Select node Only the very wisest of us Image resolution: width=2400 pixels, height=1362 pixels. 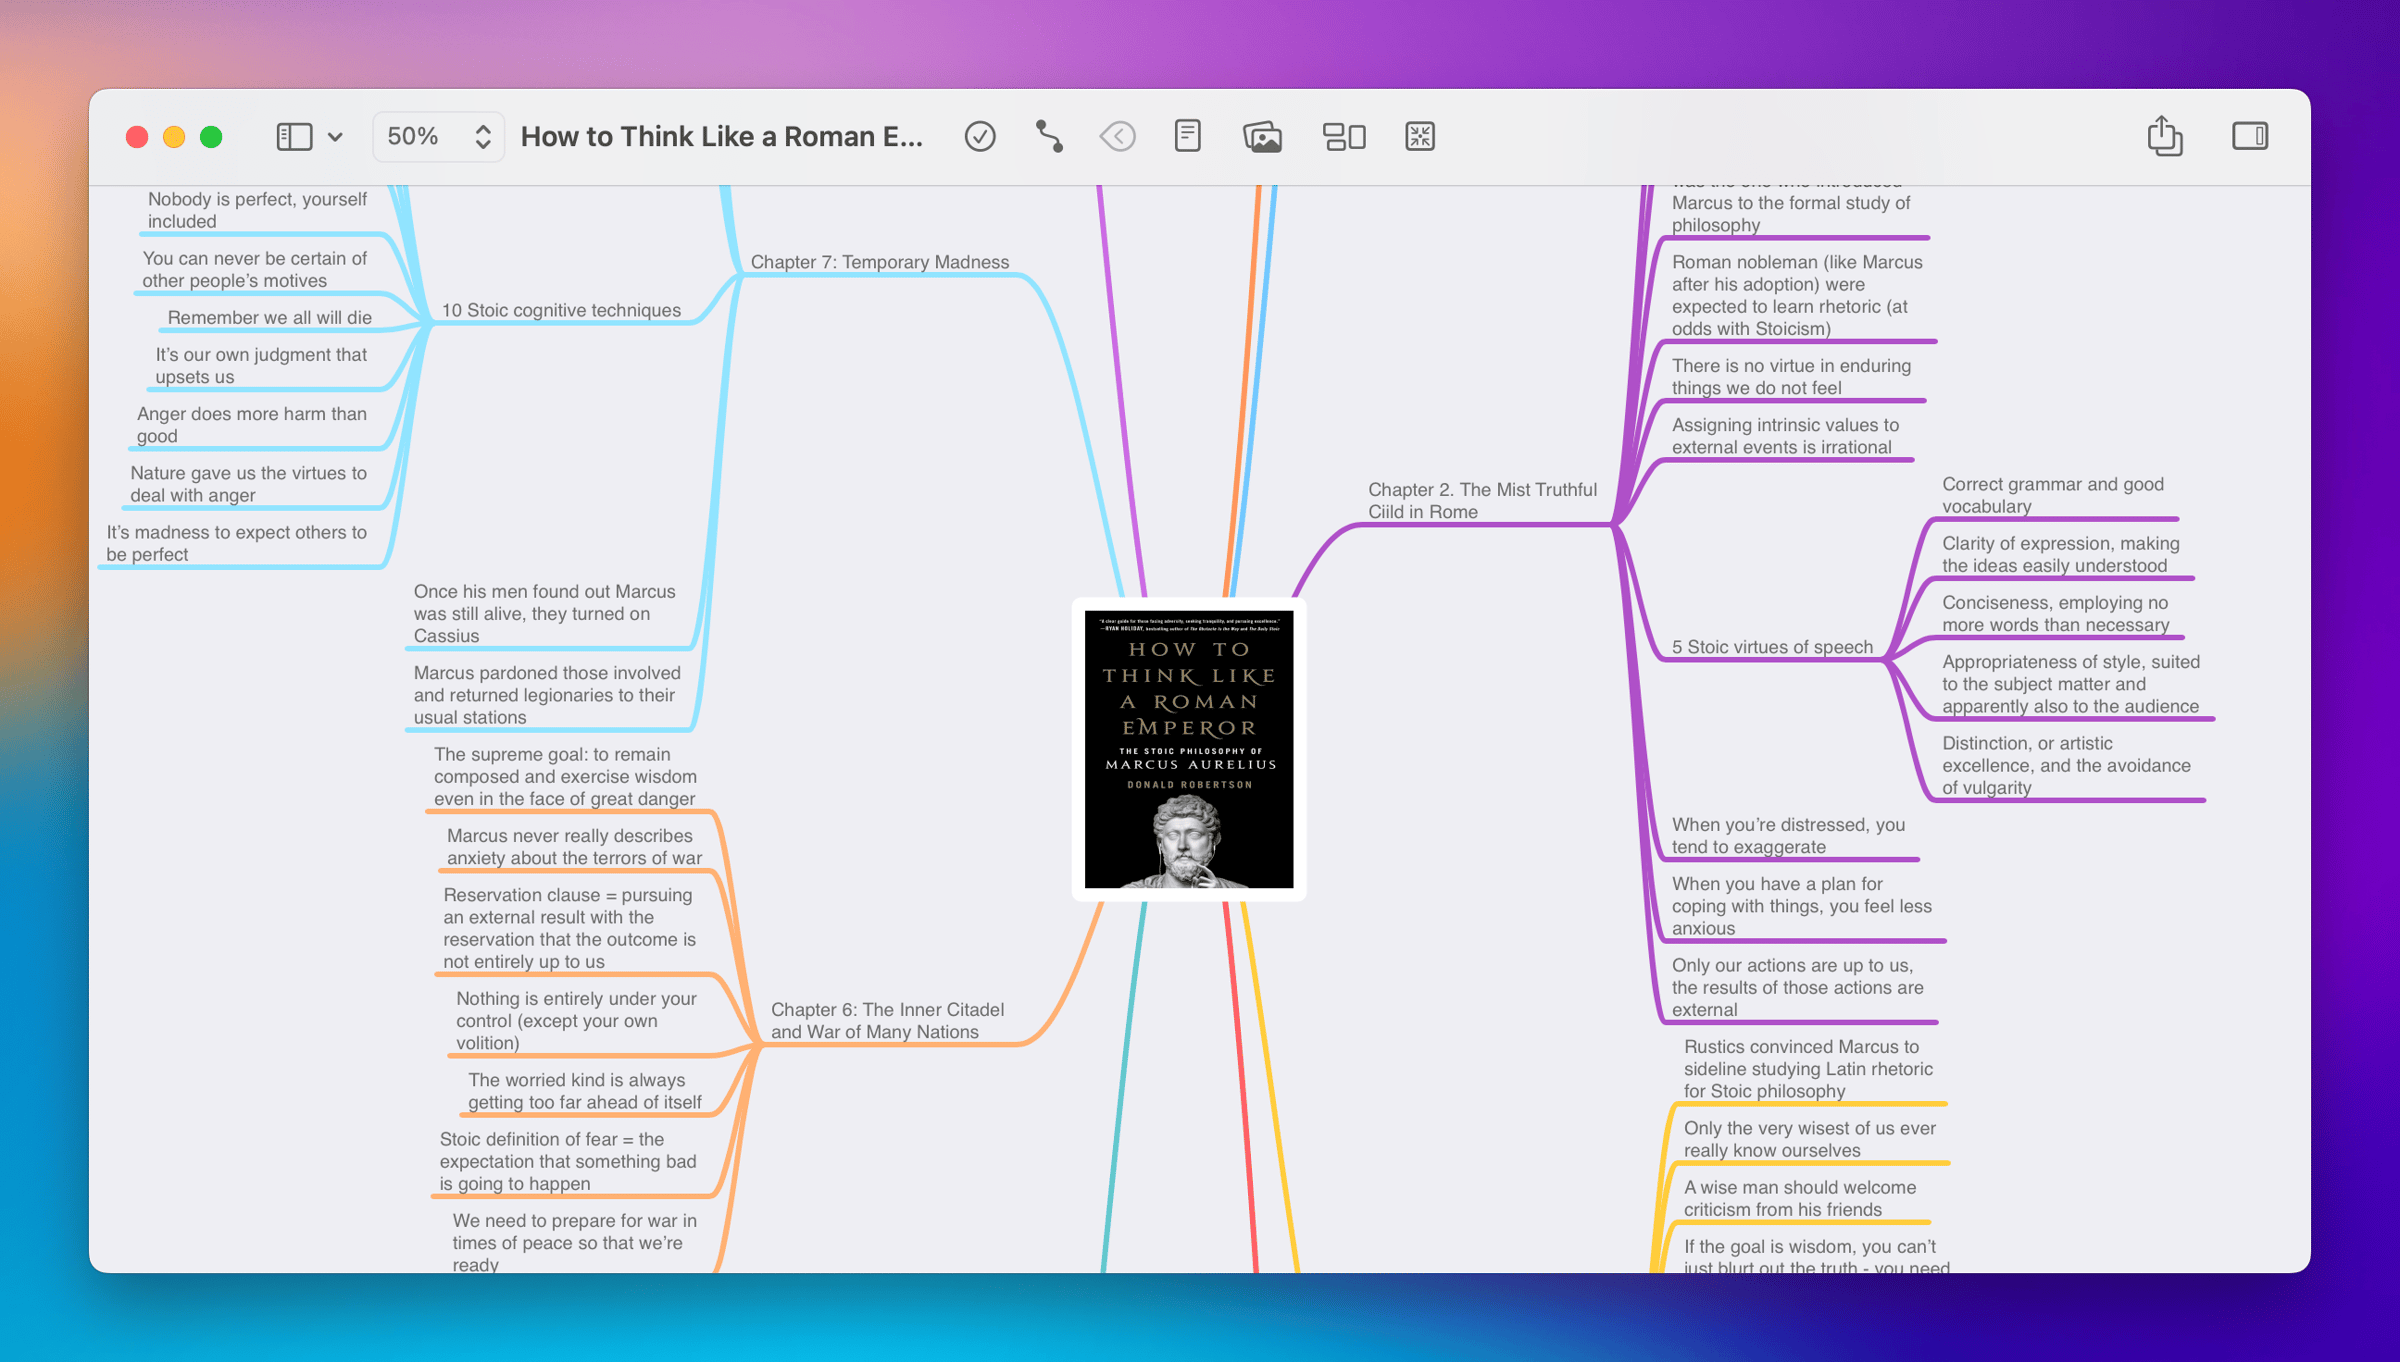pyautogui.click(x=1809, y=1139)
